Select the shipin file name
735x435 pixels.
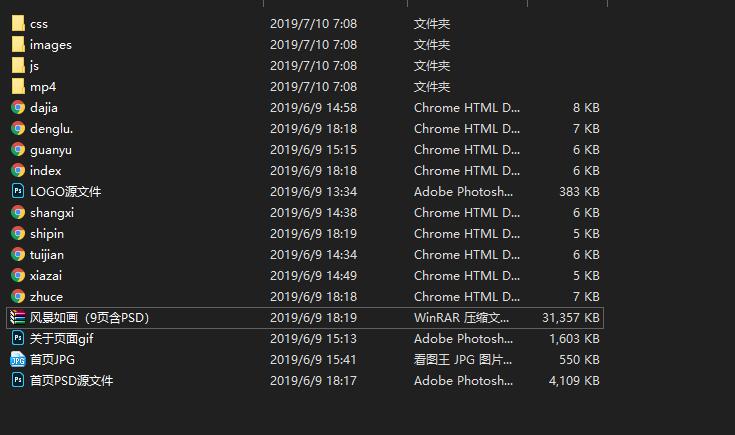(x=47, y=233)
